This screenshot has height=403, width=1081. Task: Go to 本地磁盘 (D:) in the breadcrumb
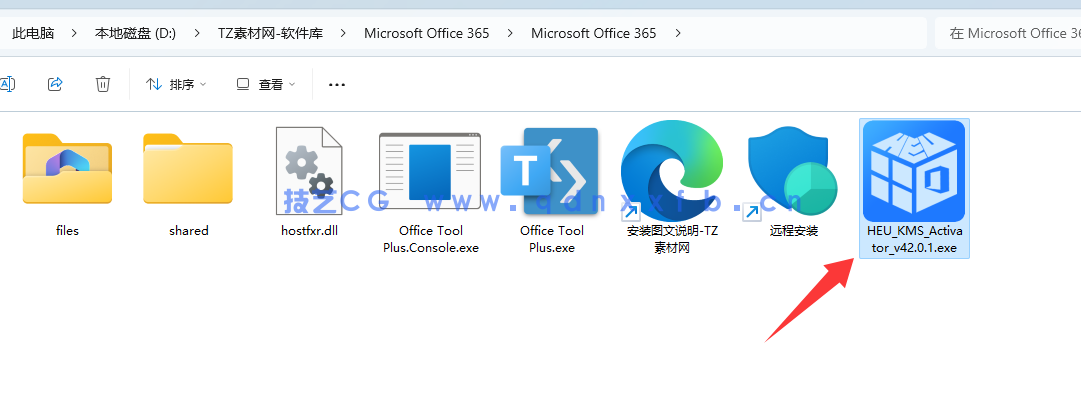coord(135,33)
